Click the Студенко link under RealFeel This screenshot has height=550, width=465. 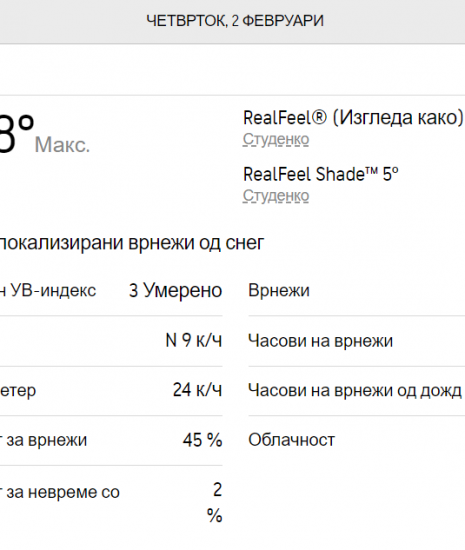(276, 140)
